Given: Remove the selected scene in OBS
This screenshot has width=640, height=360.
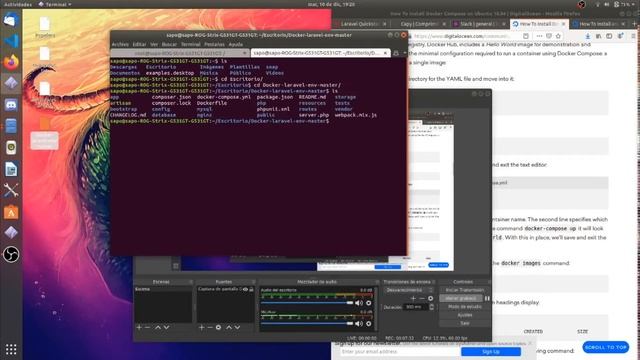Looking at the screenshot, I should (x=147, y=327).
